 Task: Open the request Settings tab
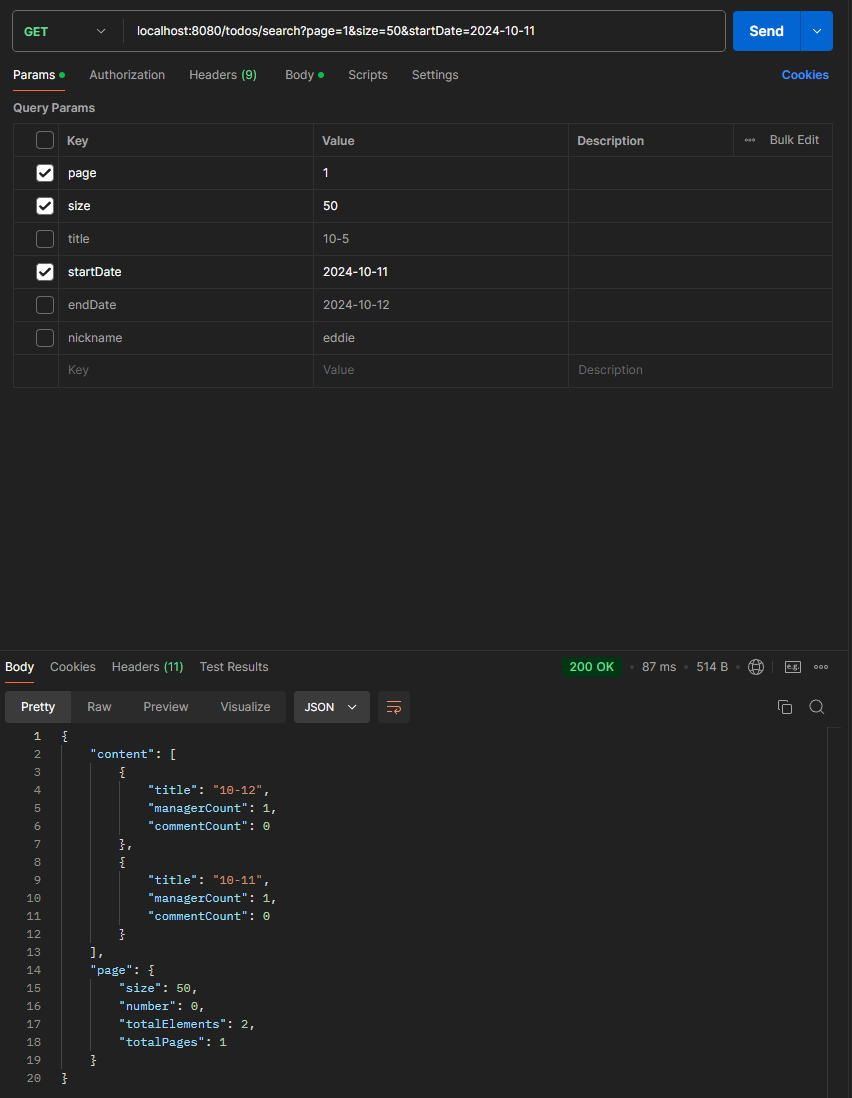point(435,75)
